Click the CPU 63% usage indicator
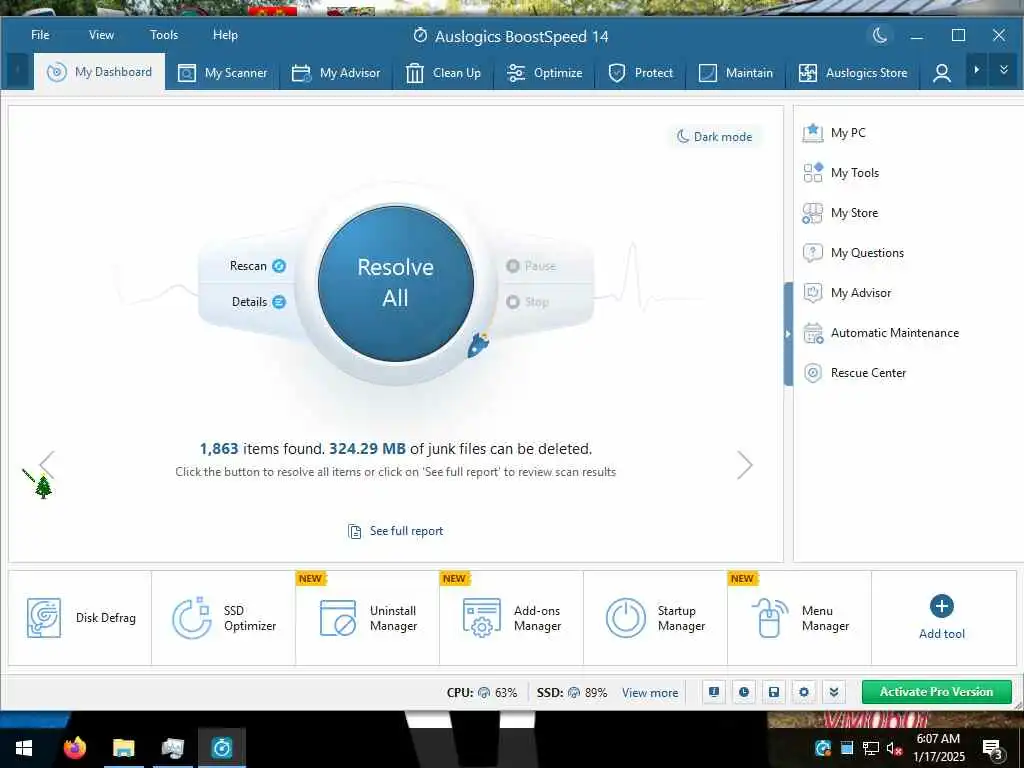Viewport: 1024px width, 768px height. pos(482,692)
